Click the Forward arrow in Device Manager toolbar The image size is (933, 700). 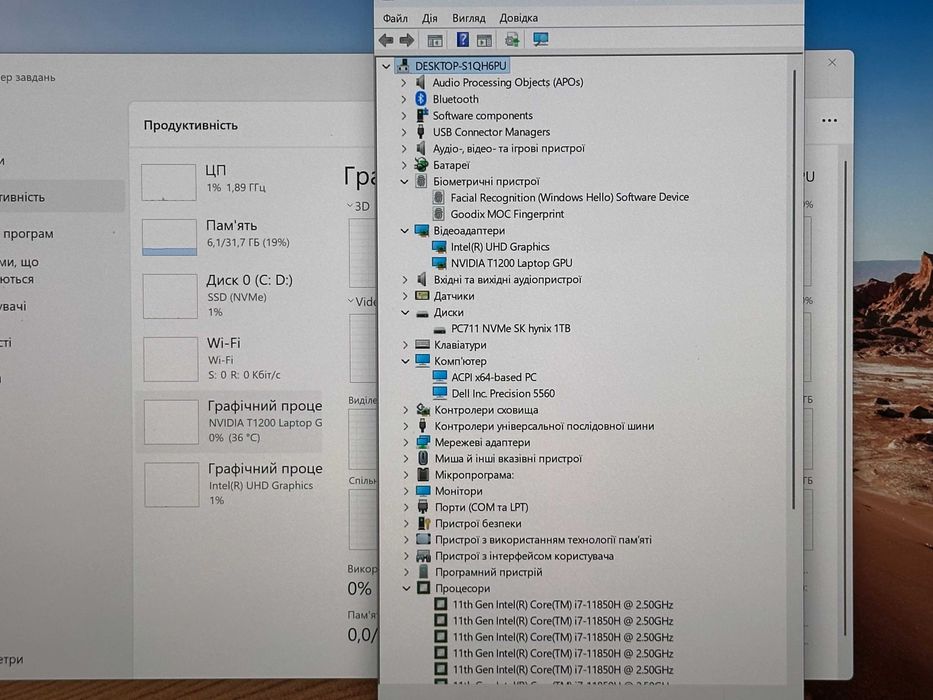[x=407, y=40]
